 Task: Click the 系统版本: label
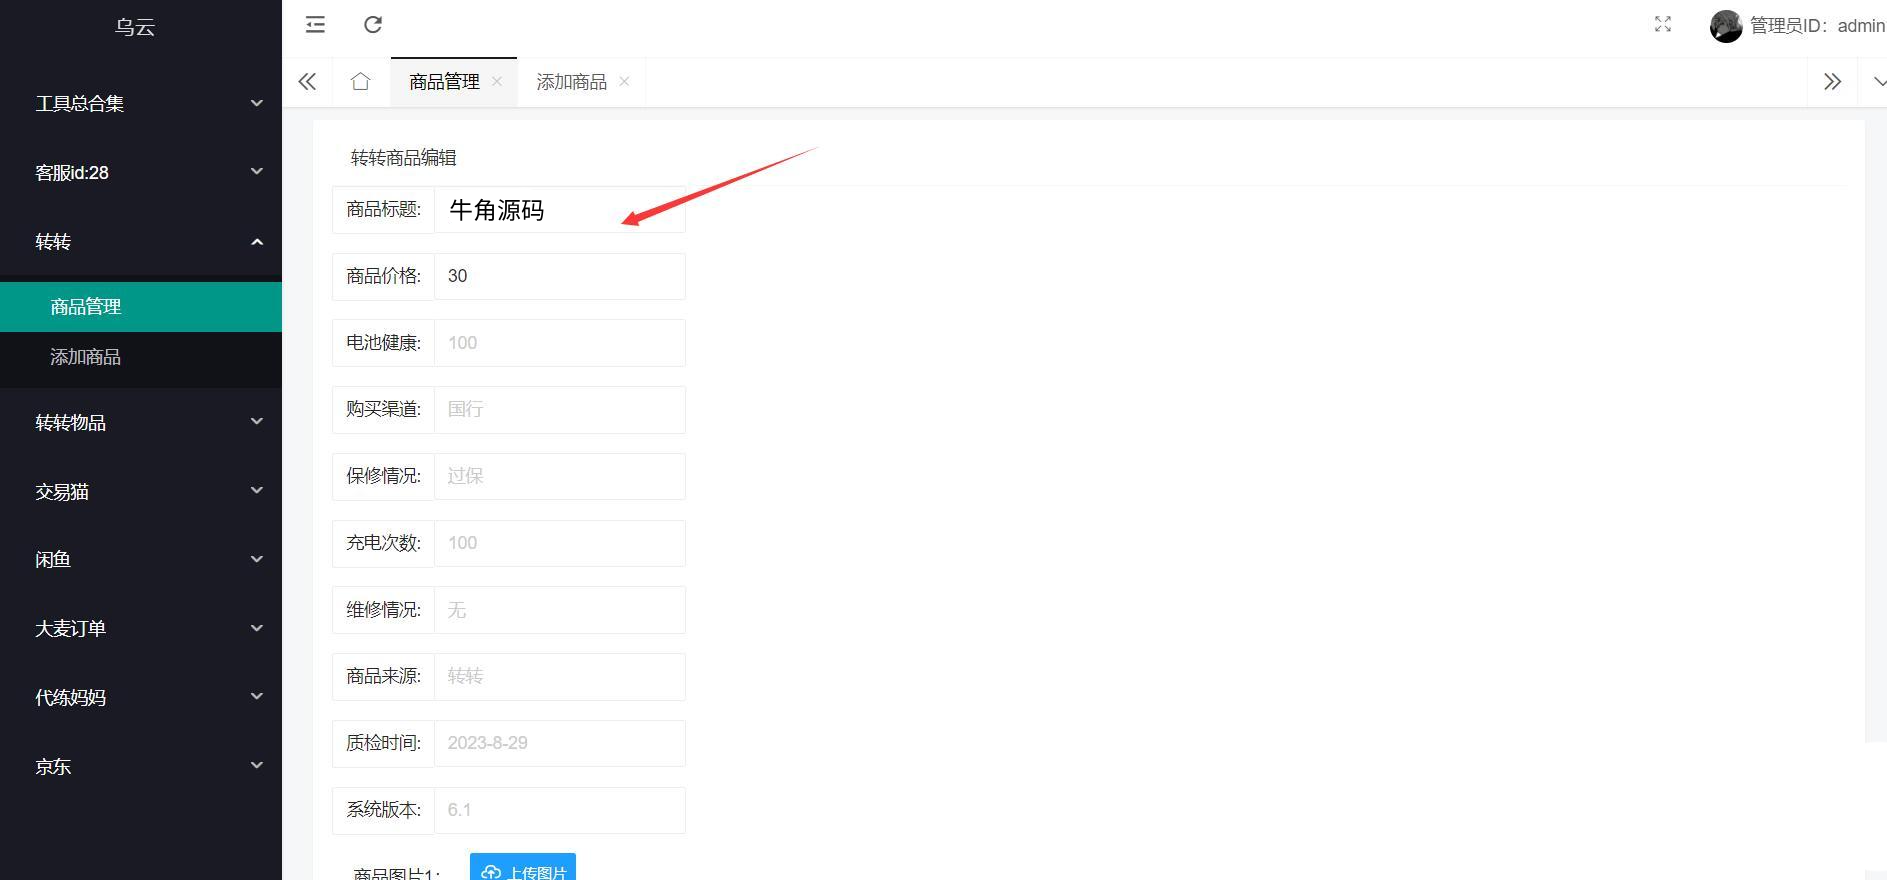click(384, 810)
